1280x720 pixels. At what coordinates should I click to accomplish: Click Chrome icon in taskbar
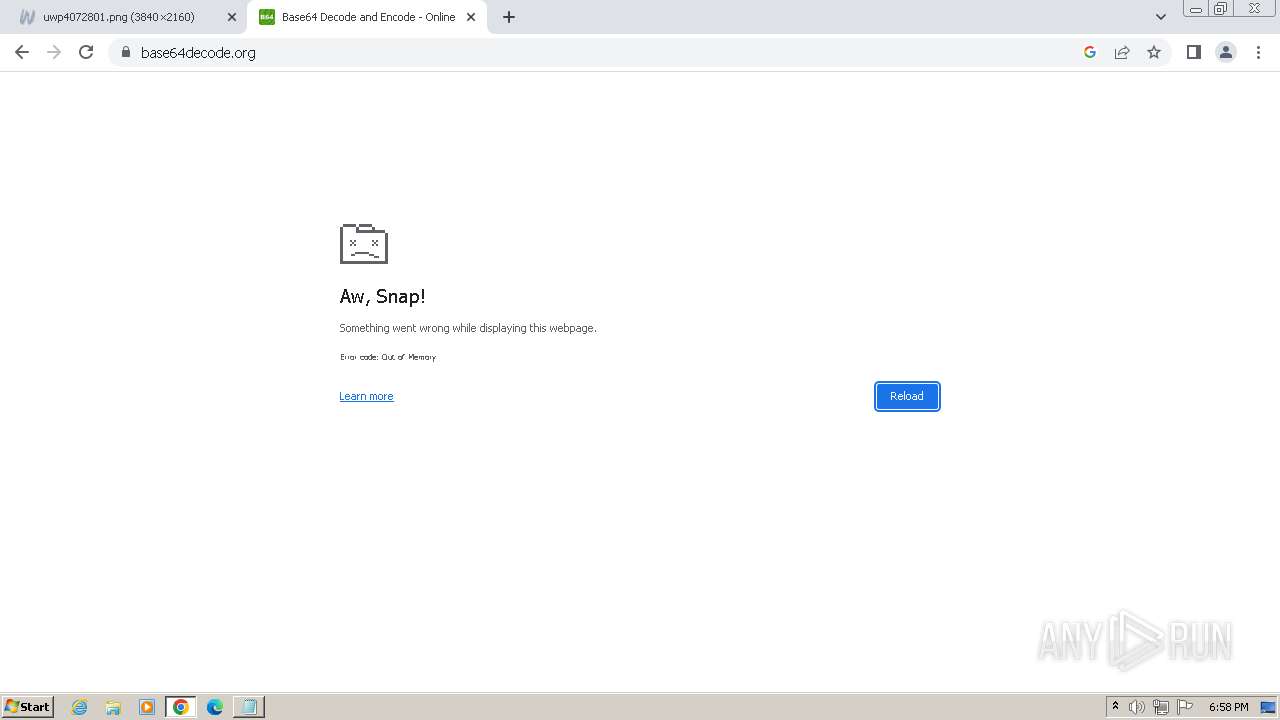[181, 707]
